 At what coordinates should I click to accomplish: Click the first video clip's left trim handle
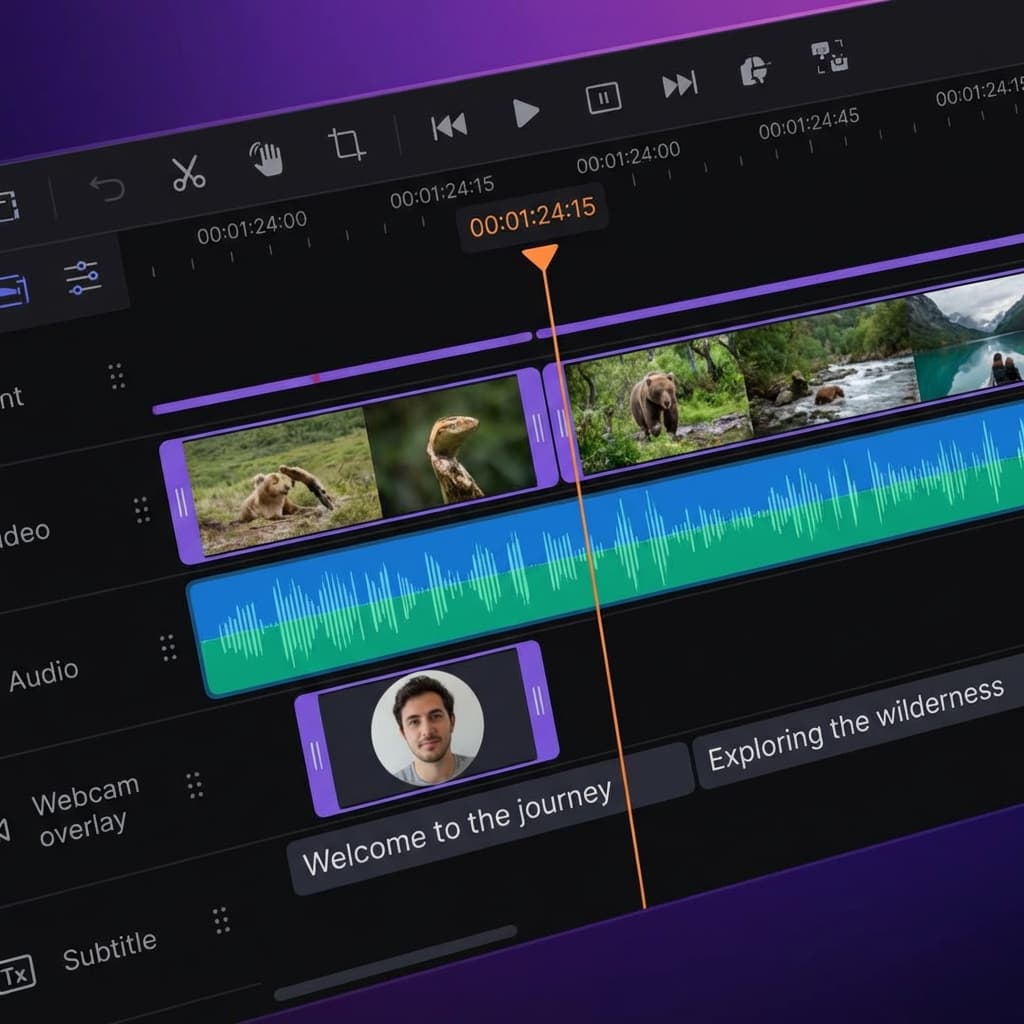[x=181, y=502]
